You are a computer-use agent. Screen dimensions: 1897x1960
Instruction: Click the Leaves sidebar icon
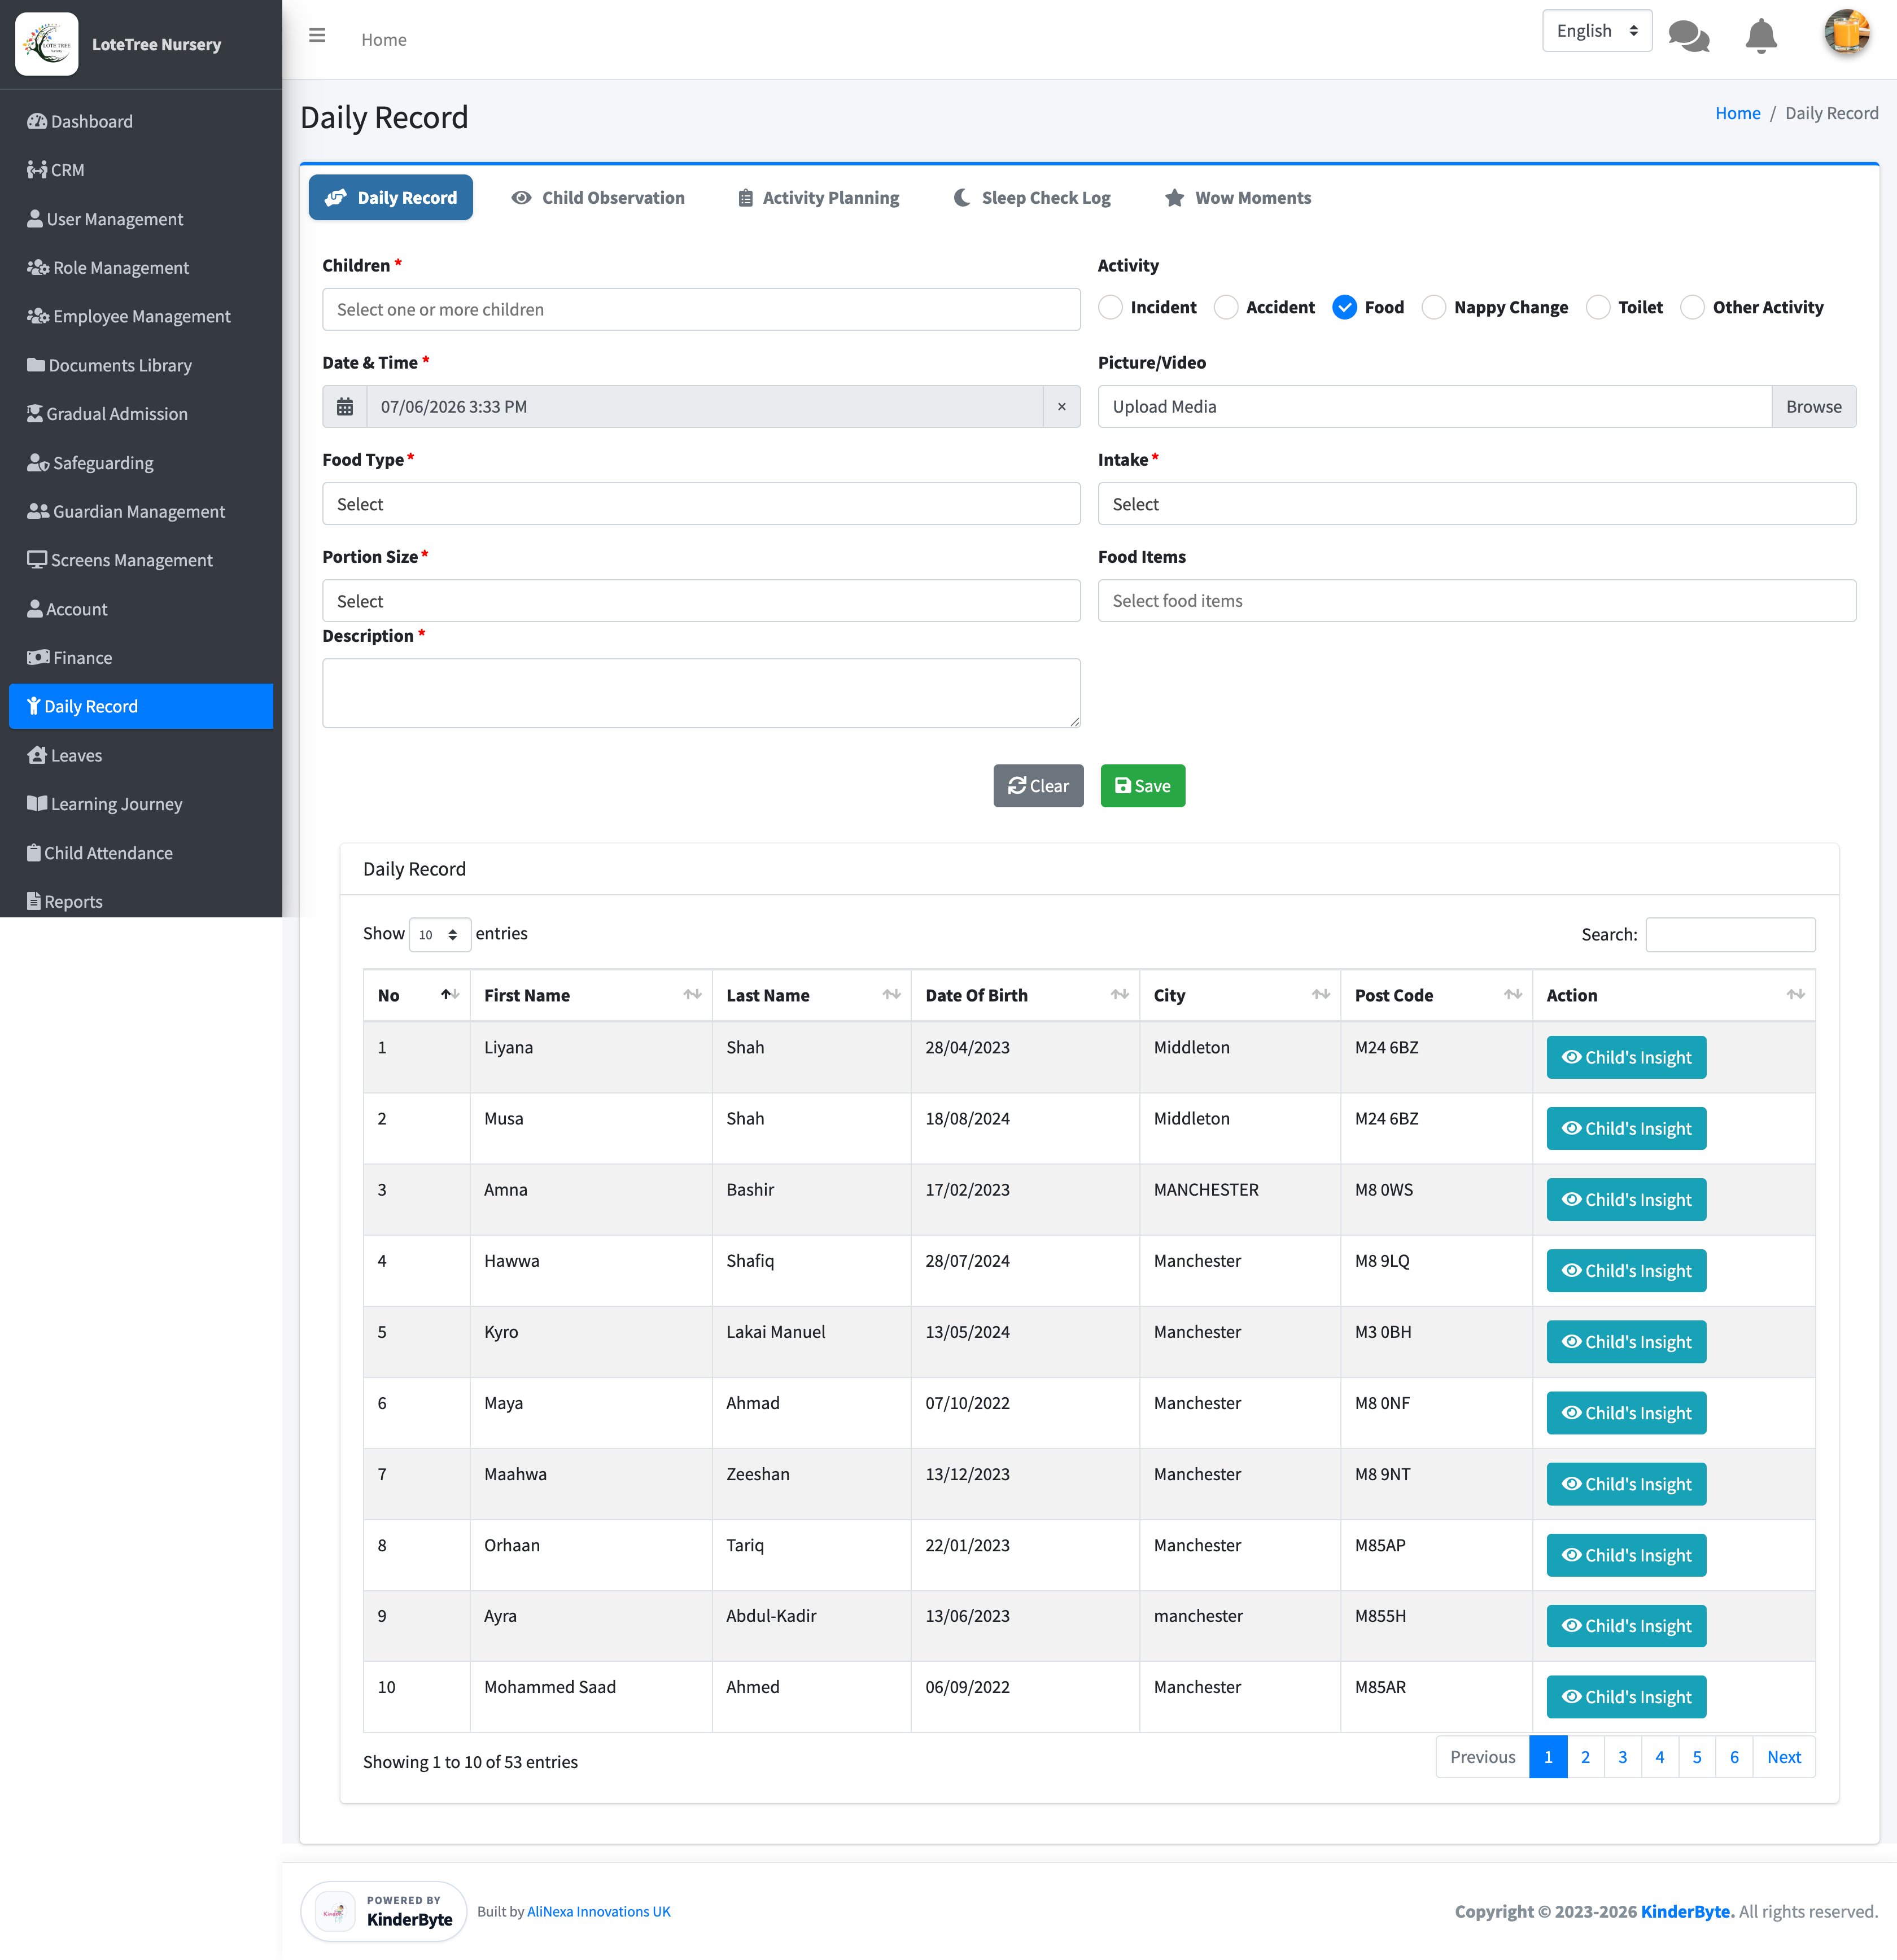(37, 755)
